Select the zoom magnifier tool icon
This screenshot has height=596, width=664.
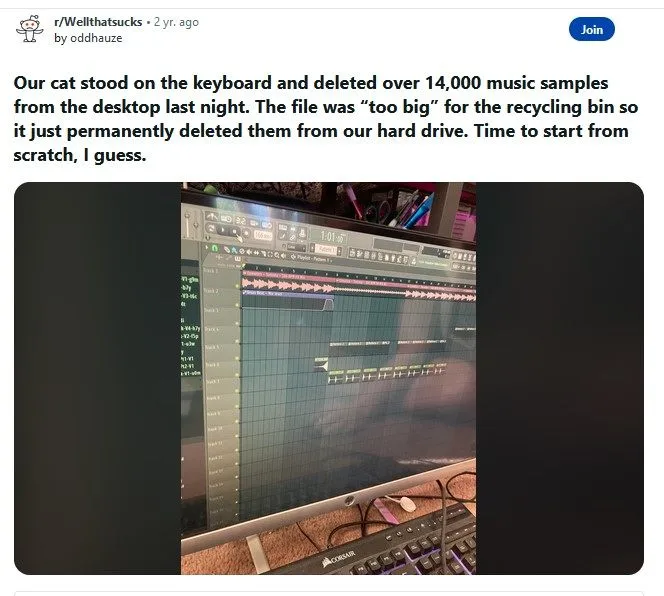coord(277,255)
